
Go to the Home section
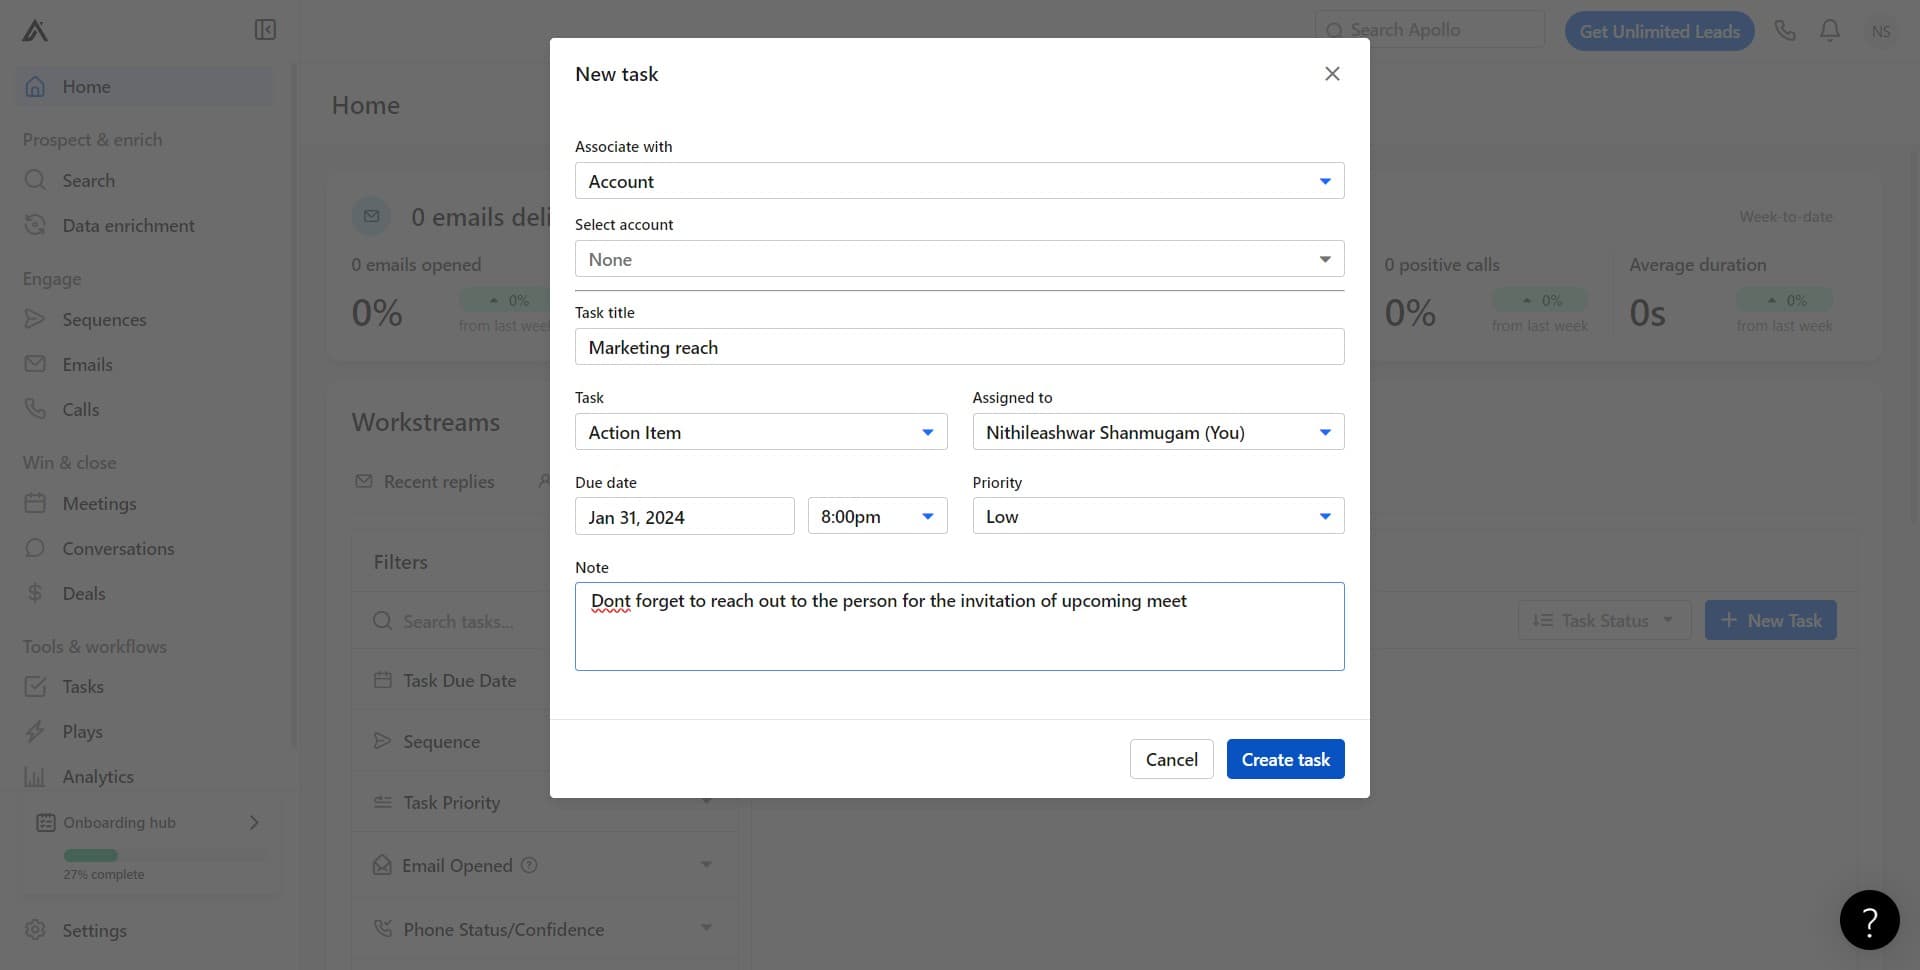[x=86, y=86]
